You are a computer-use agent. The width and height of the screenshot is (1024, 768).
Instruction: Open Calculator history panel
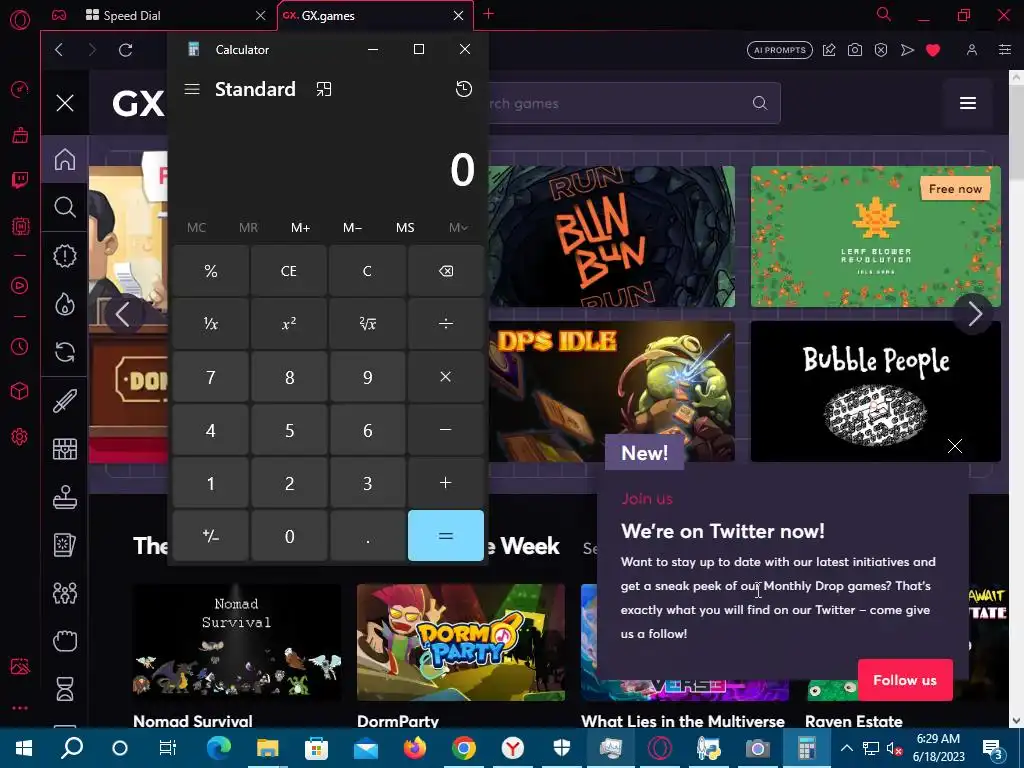pyautogui.click(x=464, y=89)
